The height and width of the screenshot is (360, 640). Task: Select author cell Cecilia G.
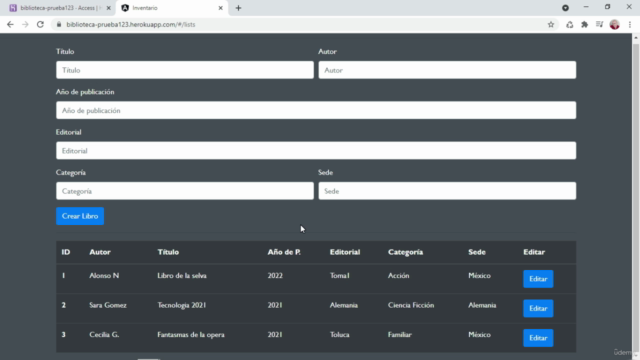click(x=104, y=335)
